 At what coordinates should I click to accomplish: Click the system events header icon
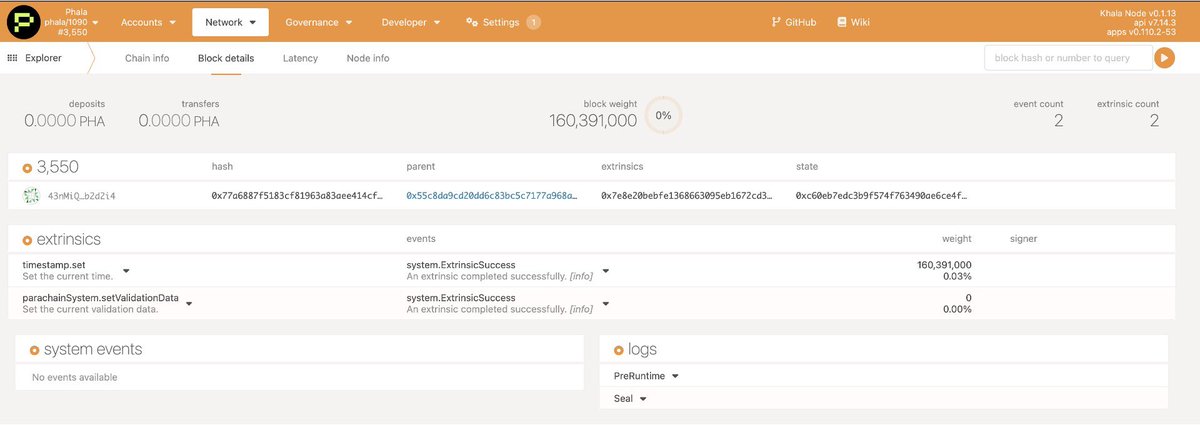pos(35,350)
